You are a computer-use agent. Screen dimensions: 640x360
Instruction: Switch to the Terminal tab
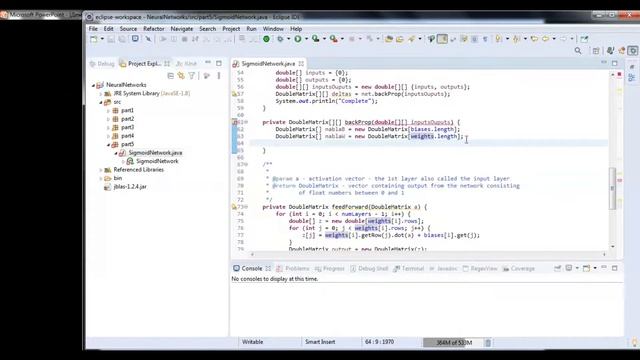pyautogui.click(x=409, y=269)
